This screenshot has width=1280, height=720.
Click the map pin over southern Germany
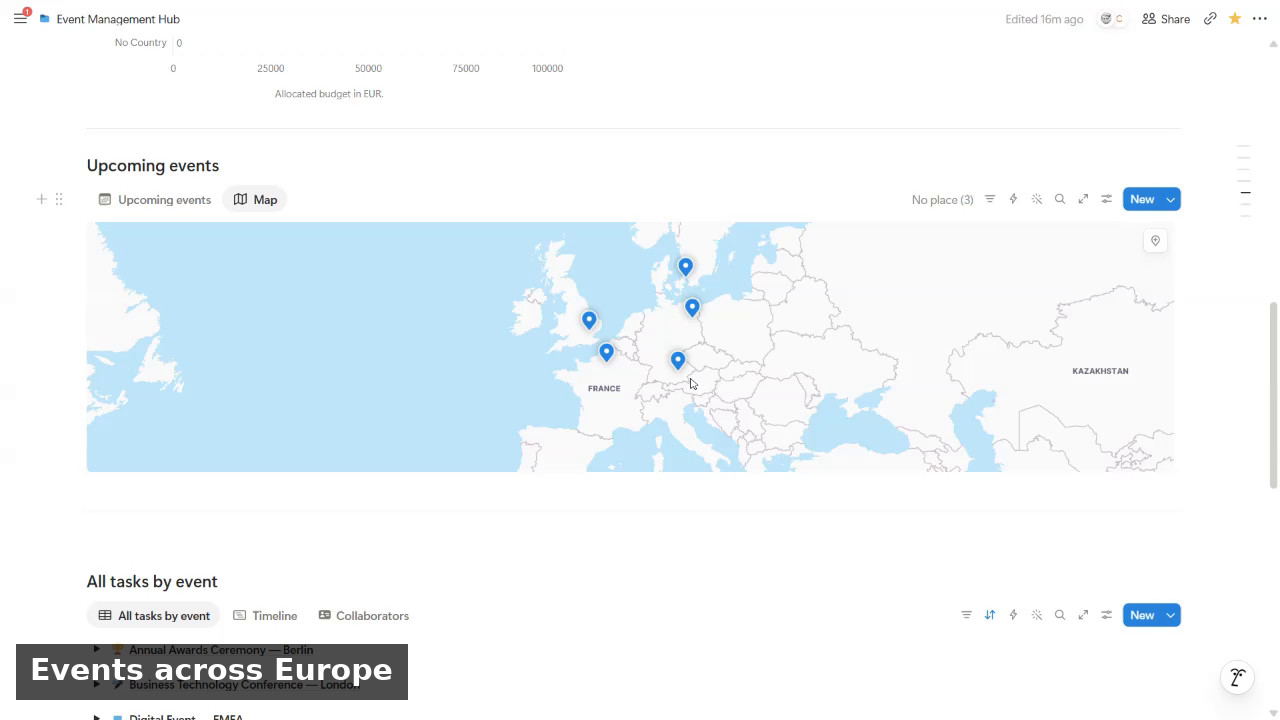678,359
